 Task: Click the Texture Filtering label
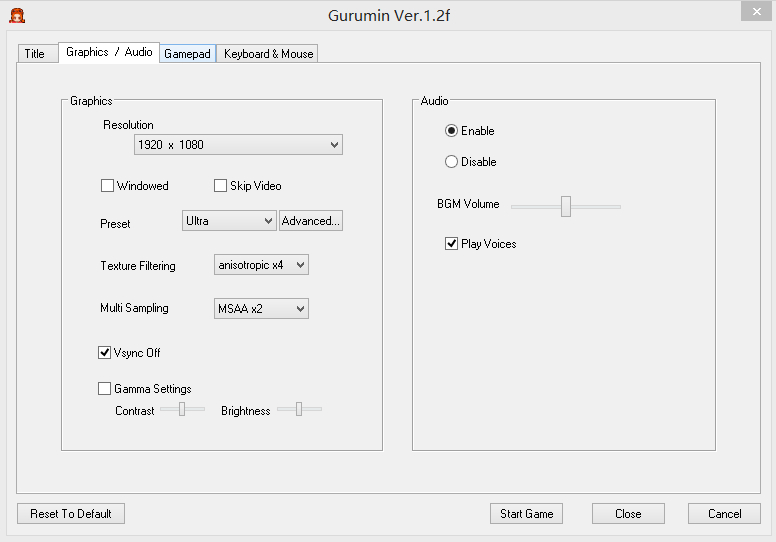138,266
